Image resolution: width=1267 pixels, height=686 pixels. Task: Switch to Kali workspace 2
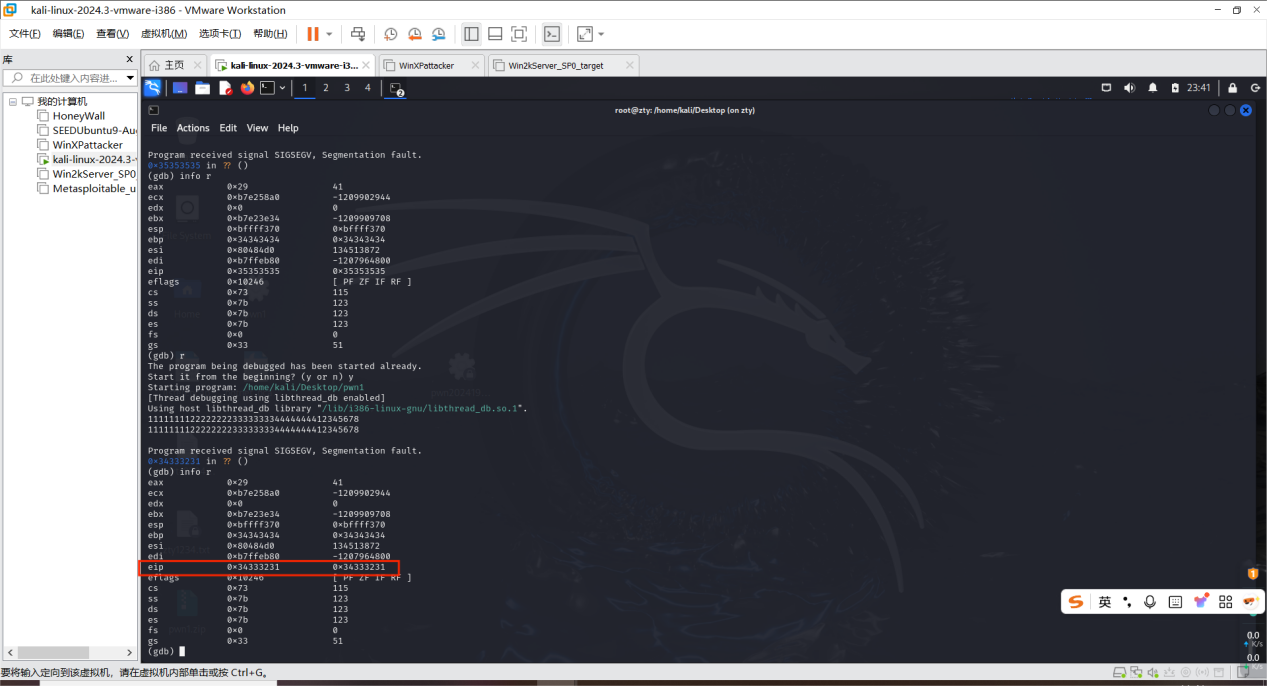[x=325, y=88]
